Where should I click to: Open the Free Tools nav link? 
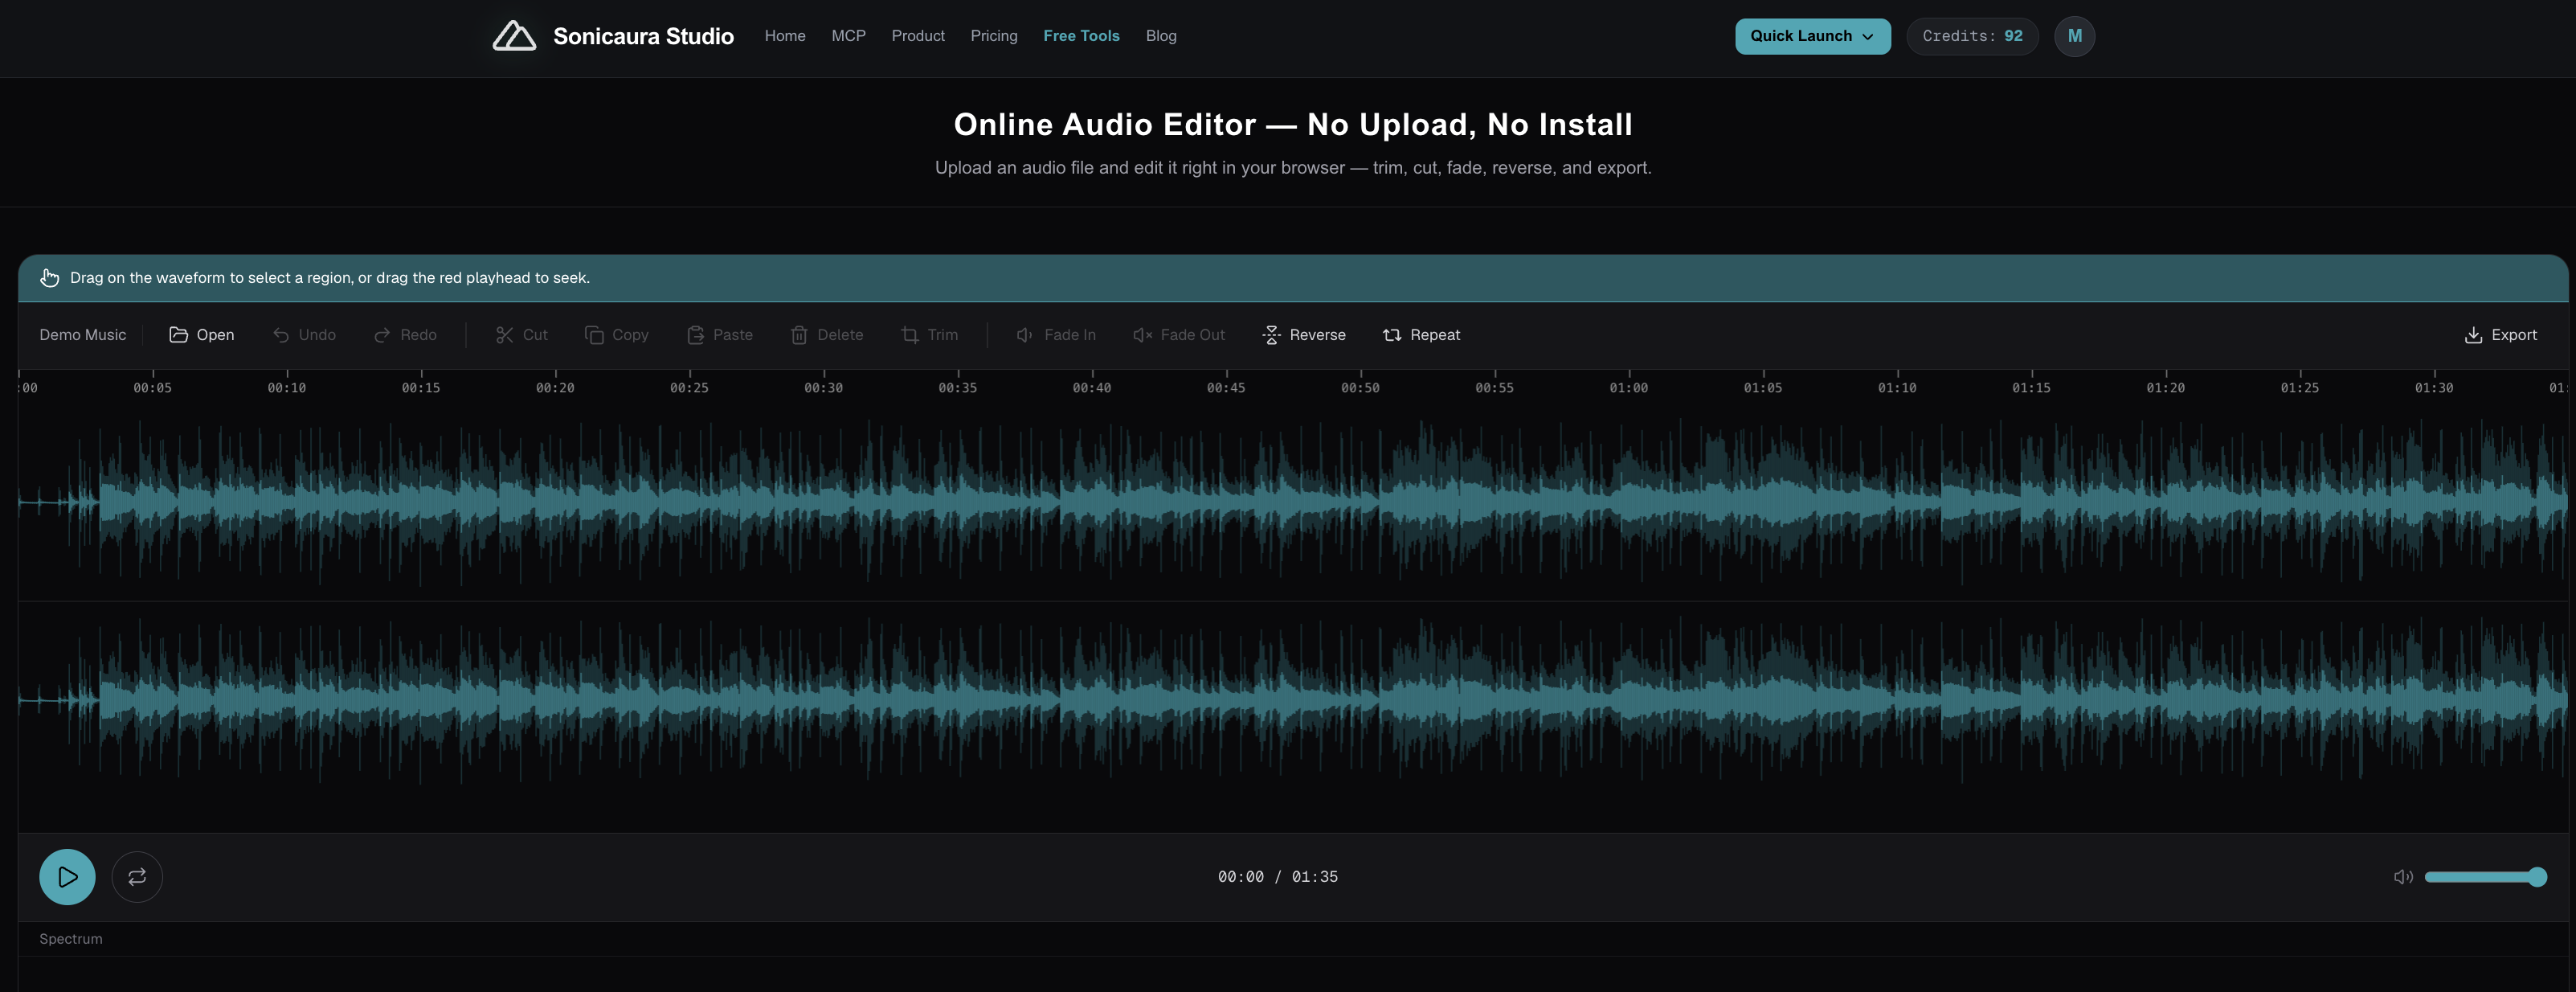coord(1081,36)
